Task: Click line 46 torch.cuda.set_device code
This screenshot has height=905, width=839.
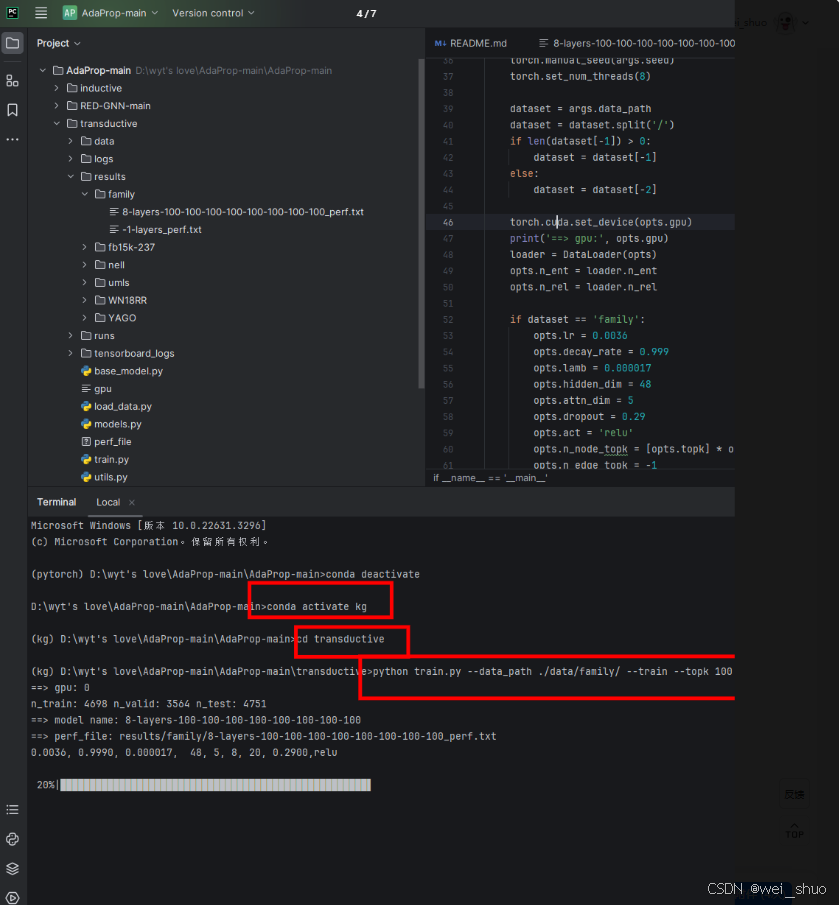Action: (x=600, y=222)
